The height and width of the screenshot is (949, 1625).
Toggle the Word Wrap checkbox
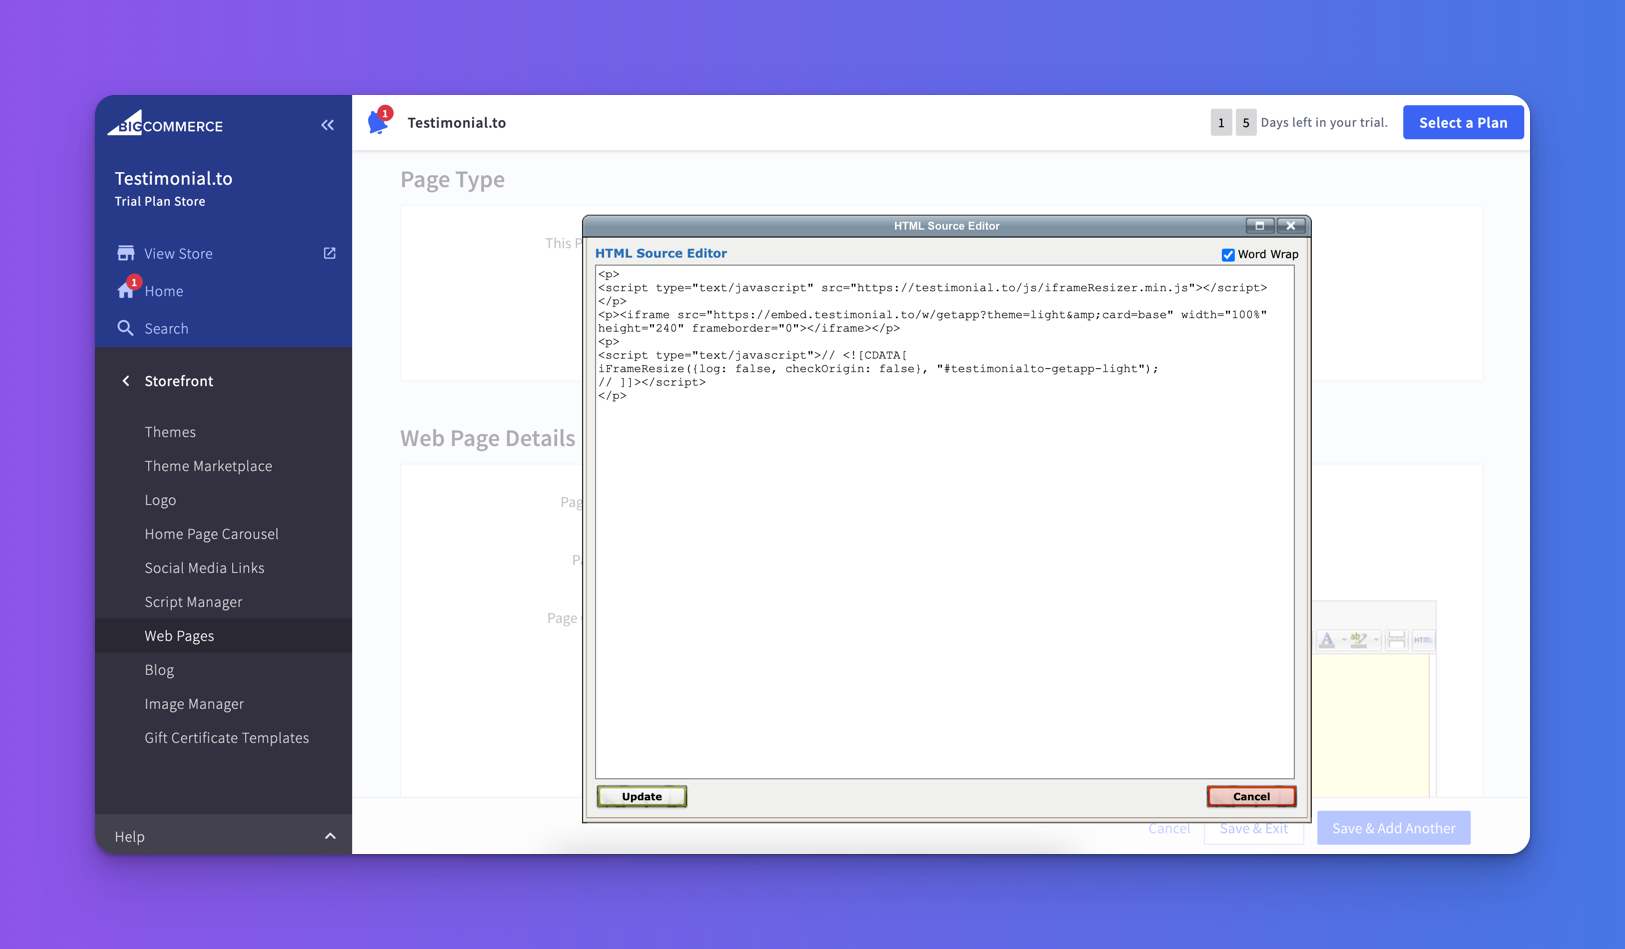pyautogui.click(x=1228, y=255)
